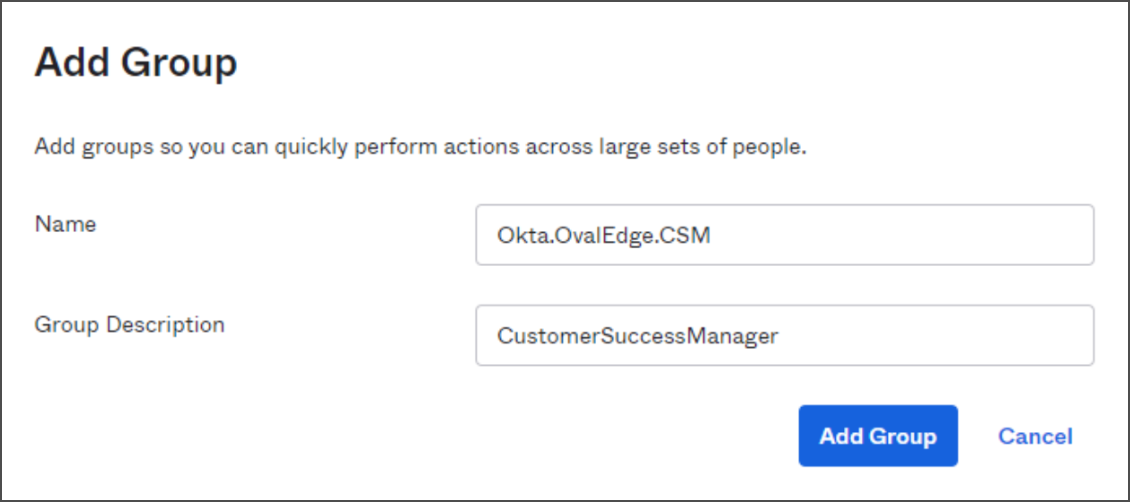Click 'quickly perform actions' in helper text
This screenshot has height=502, width=1130.
coord(408,148)
